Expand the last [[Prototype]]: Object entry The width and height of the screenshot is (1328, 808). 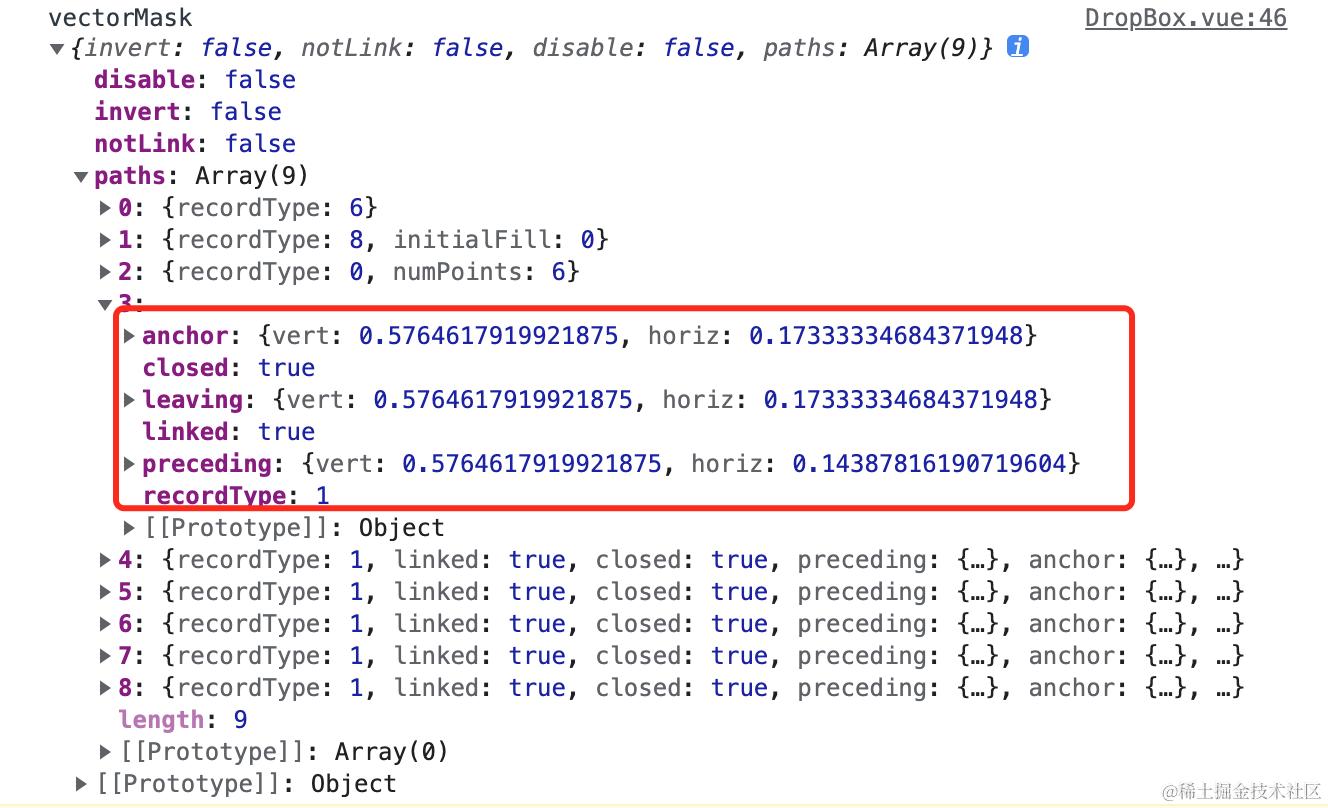click(x=81, y=783)
